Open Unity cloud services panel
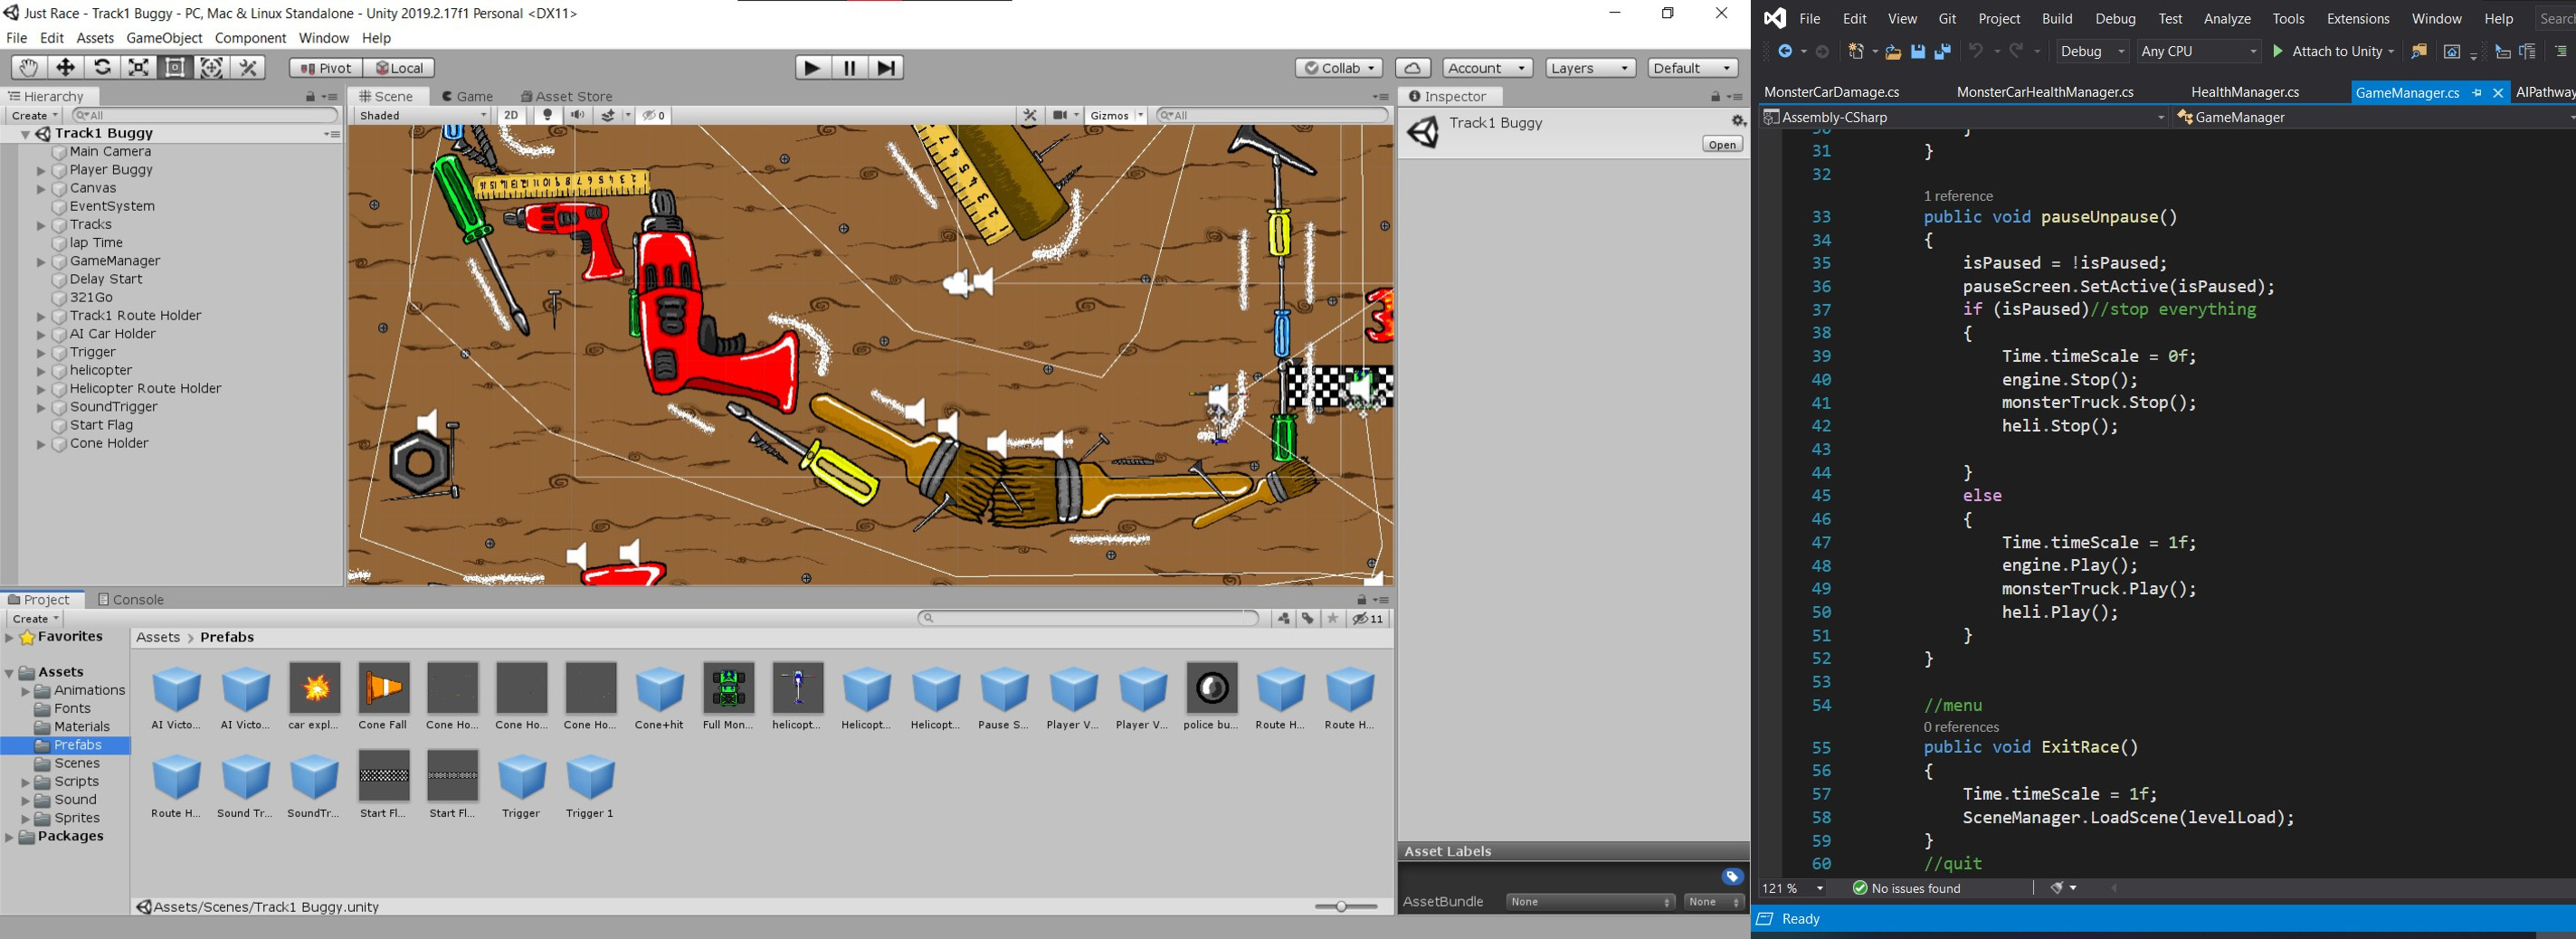2576x939 pixels. point(1412,67)
